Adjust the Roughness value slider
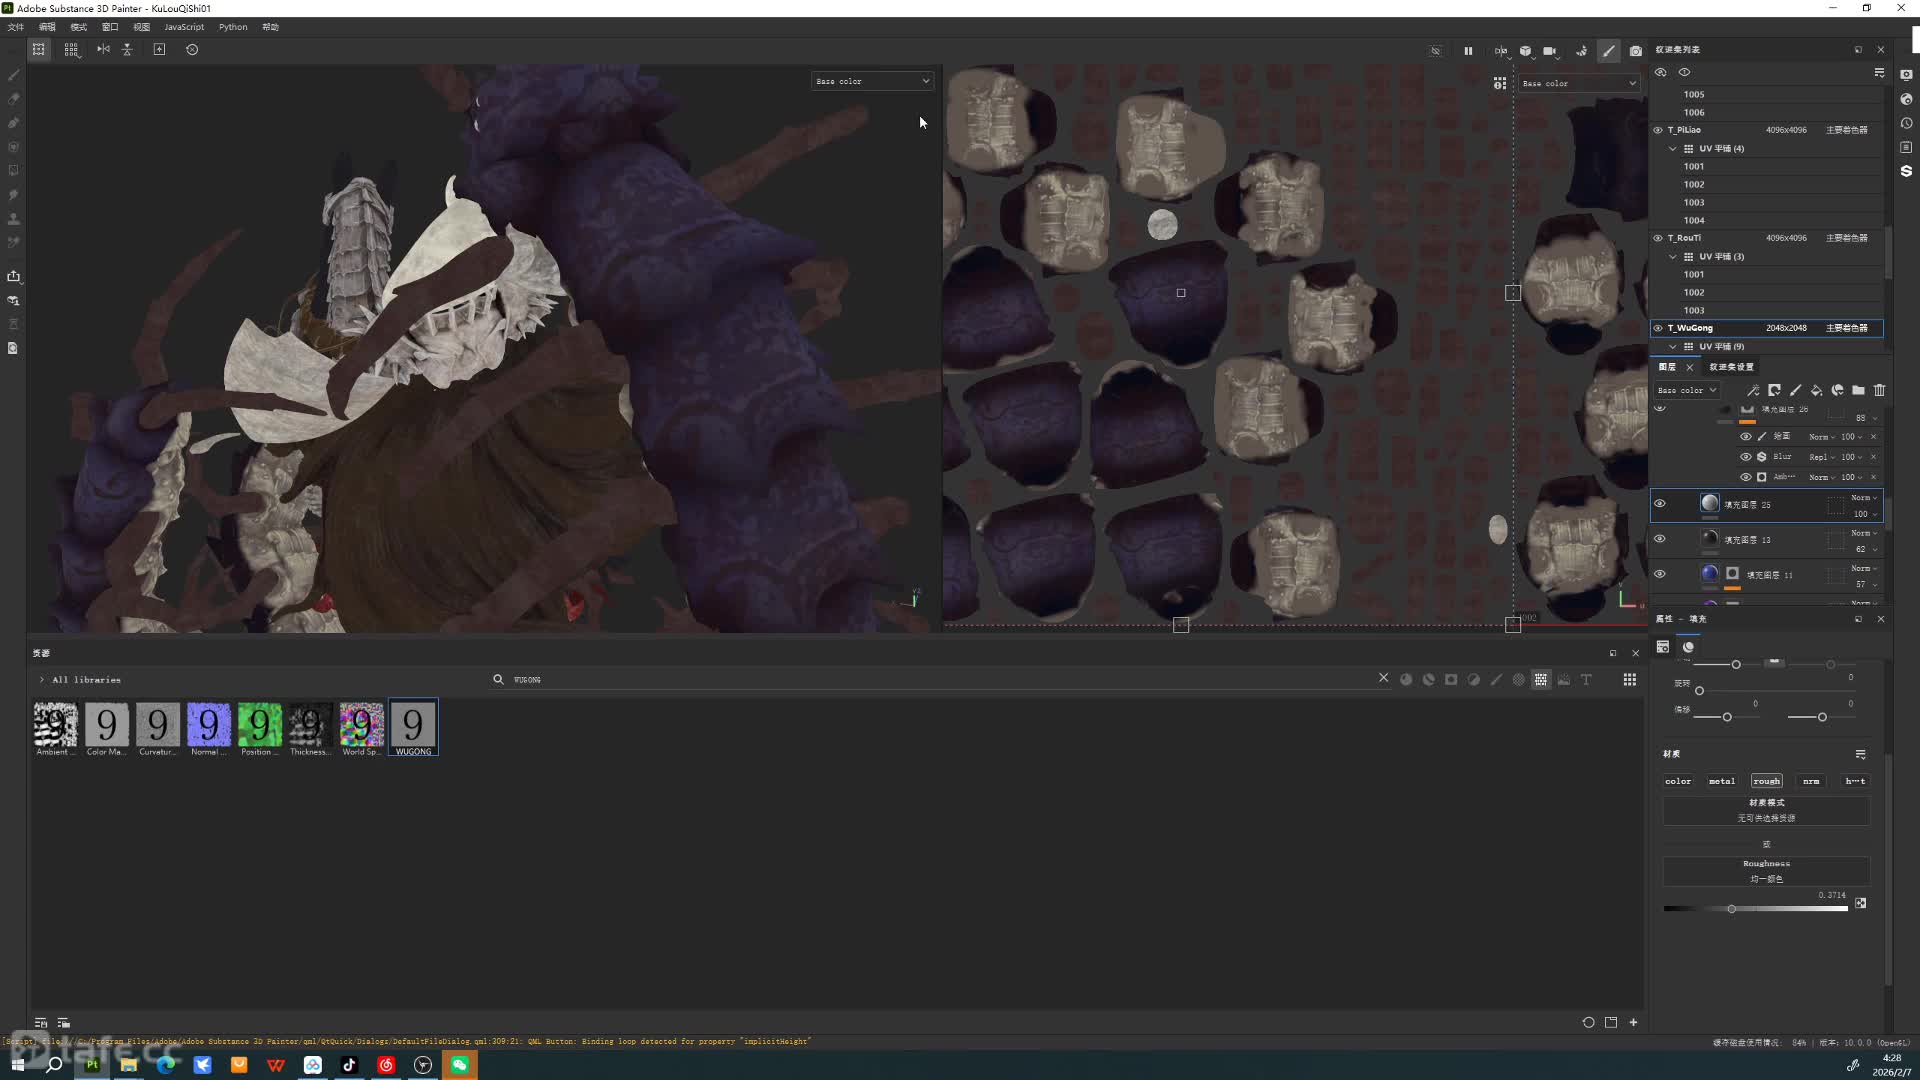 click(1731, 909)
